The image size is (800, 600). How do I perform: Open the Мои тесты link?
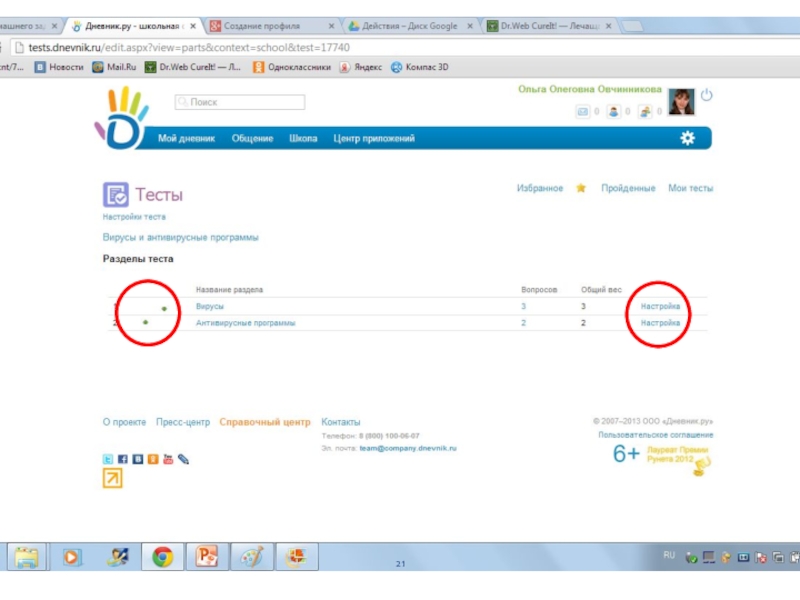690,188
